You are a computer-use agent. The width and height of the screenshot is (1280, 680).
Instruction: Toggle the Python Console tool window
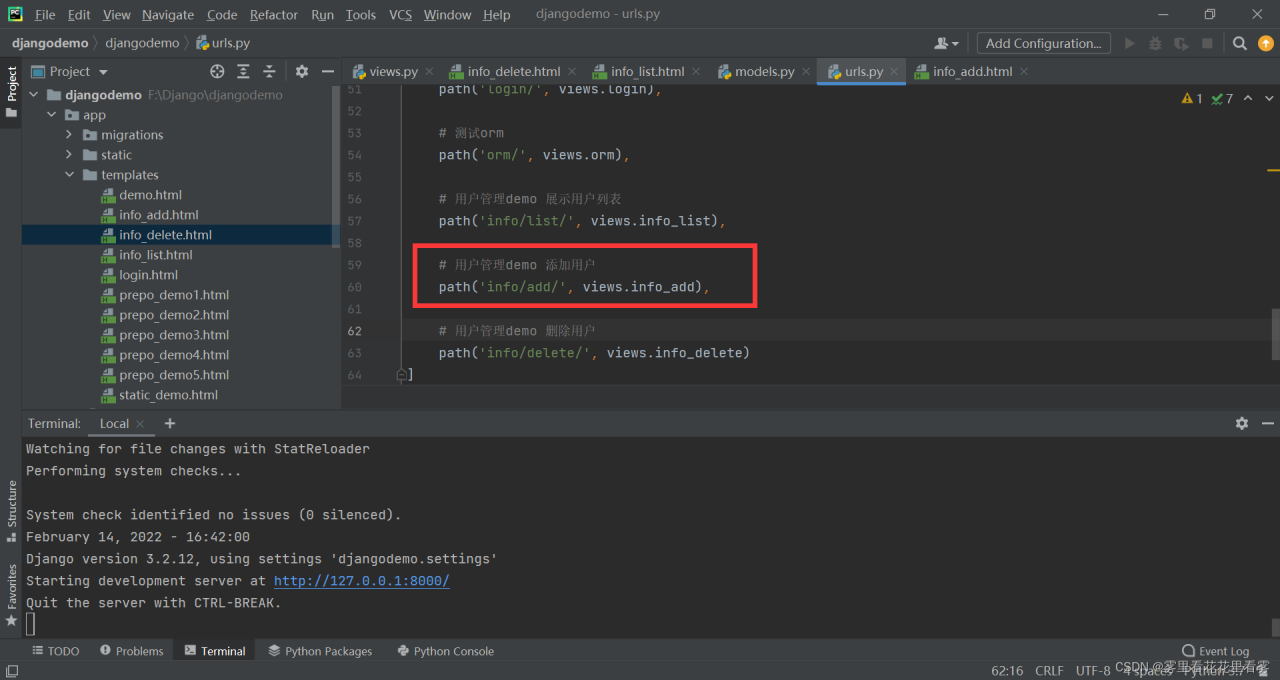445,651
